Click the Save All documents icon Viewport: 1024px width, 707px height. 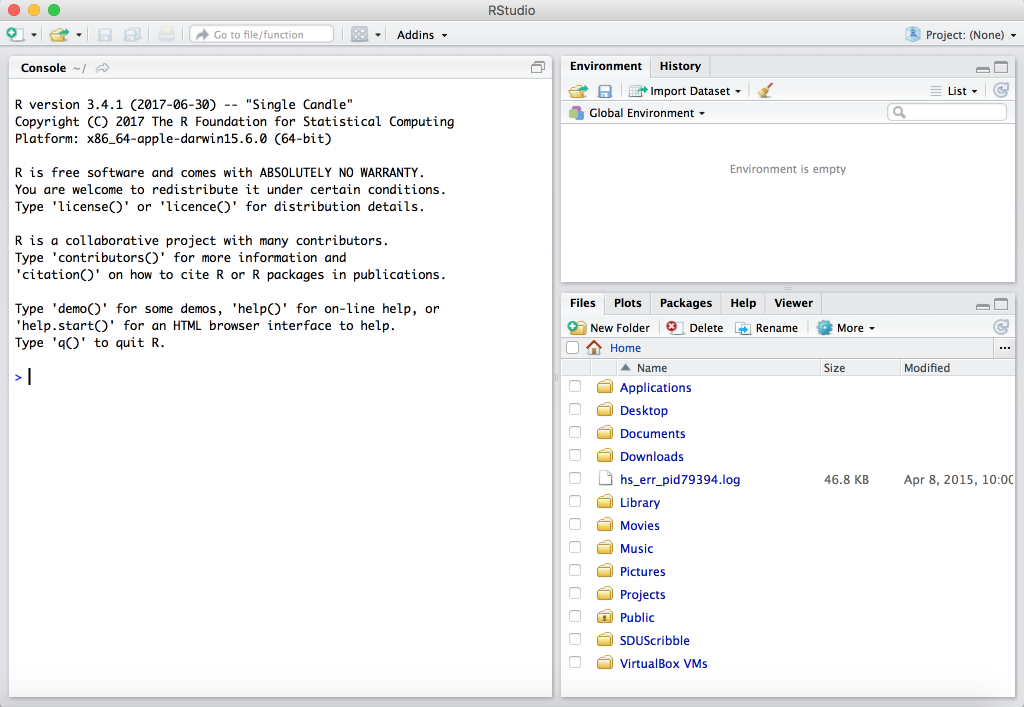133,35
